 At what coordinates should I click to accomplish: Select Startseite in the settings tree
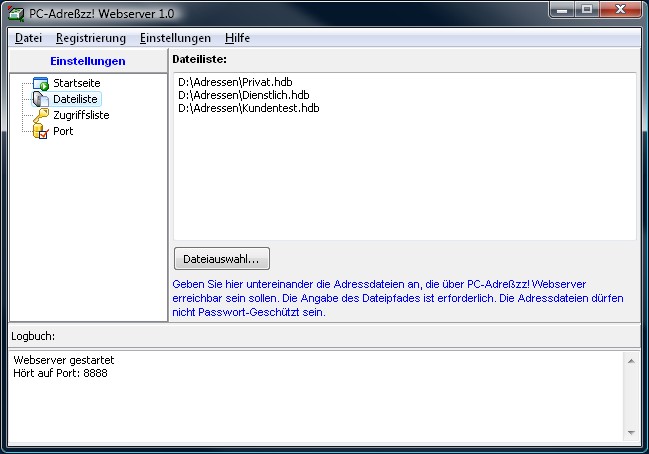(x=77, y=83)
